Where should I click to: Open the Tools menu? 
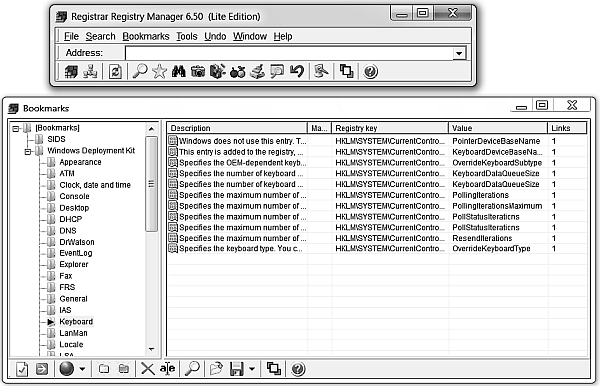pyautogui.click(x=187, y=36)
